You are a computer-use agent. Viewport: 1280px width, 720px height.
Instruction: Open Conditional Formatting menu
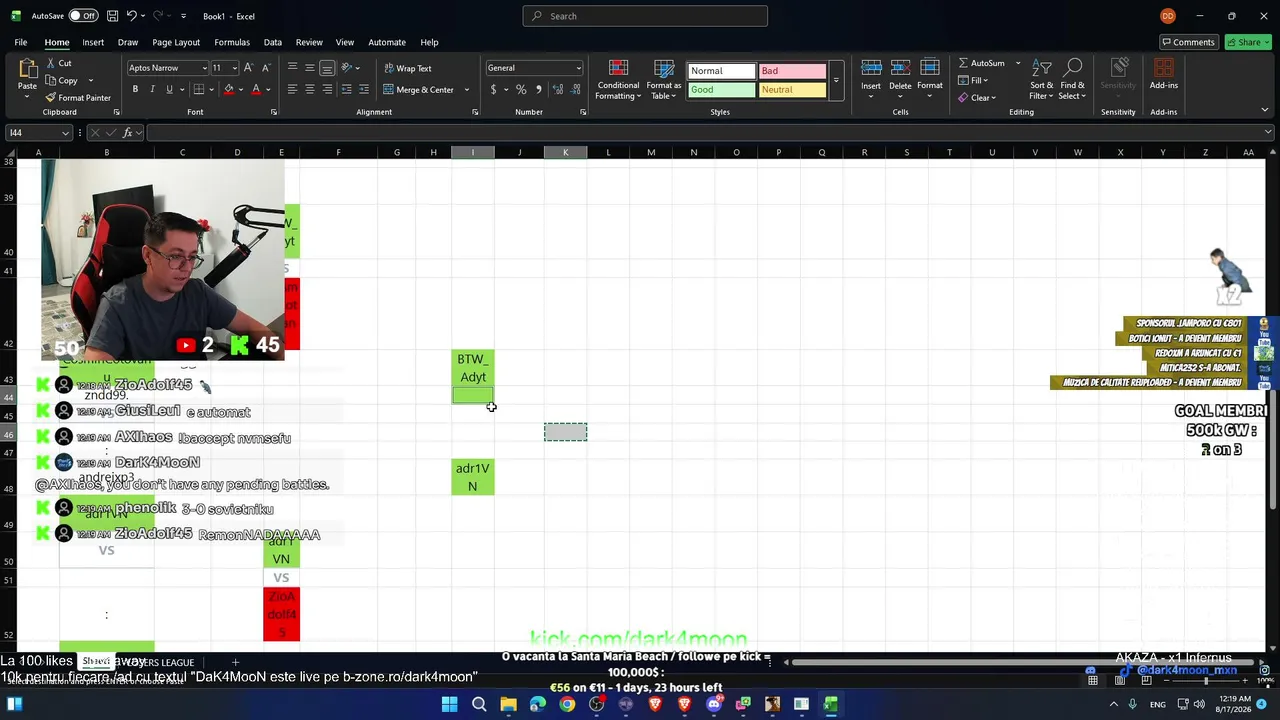(618, 79)
